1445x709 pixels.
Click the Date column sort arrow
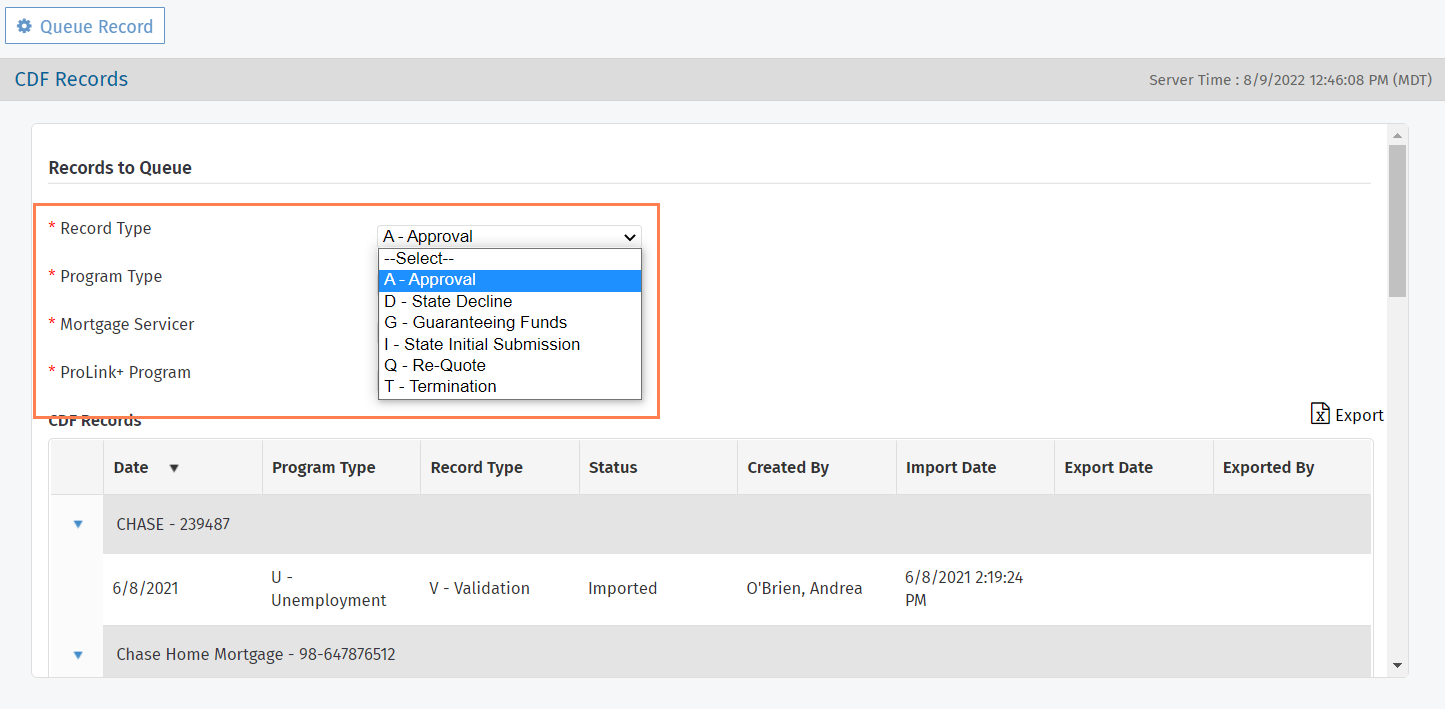(174, 468)
